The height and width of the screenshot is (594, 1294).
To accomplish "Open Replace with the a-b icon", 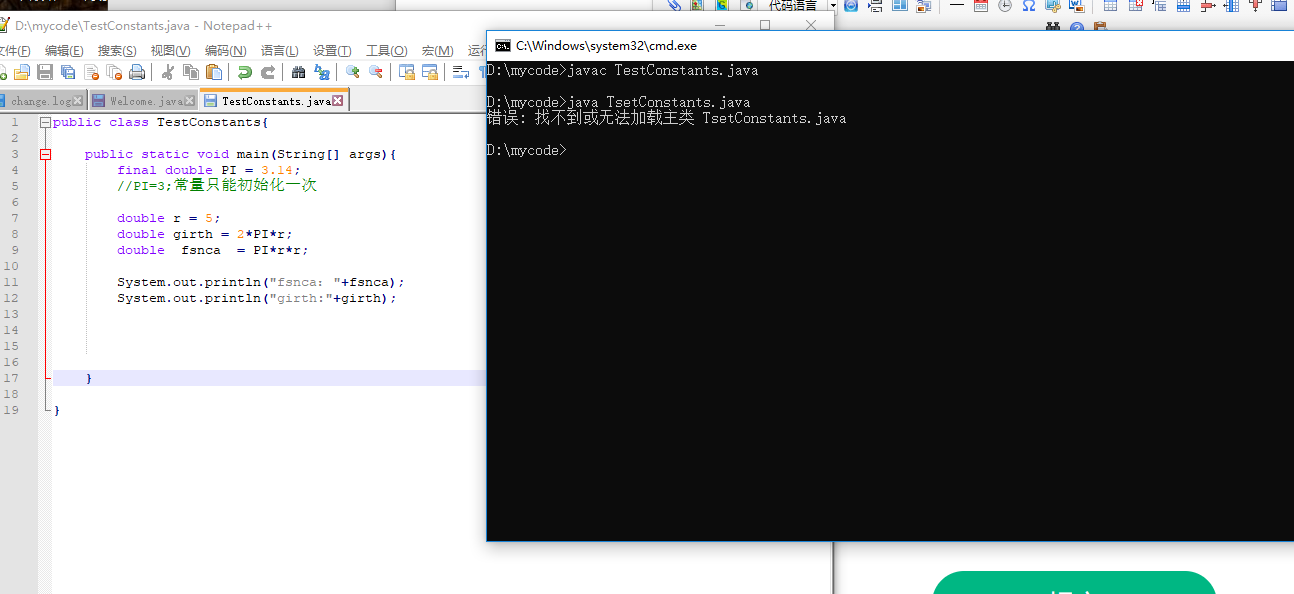I will (322, 72).
